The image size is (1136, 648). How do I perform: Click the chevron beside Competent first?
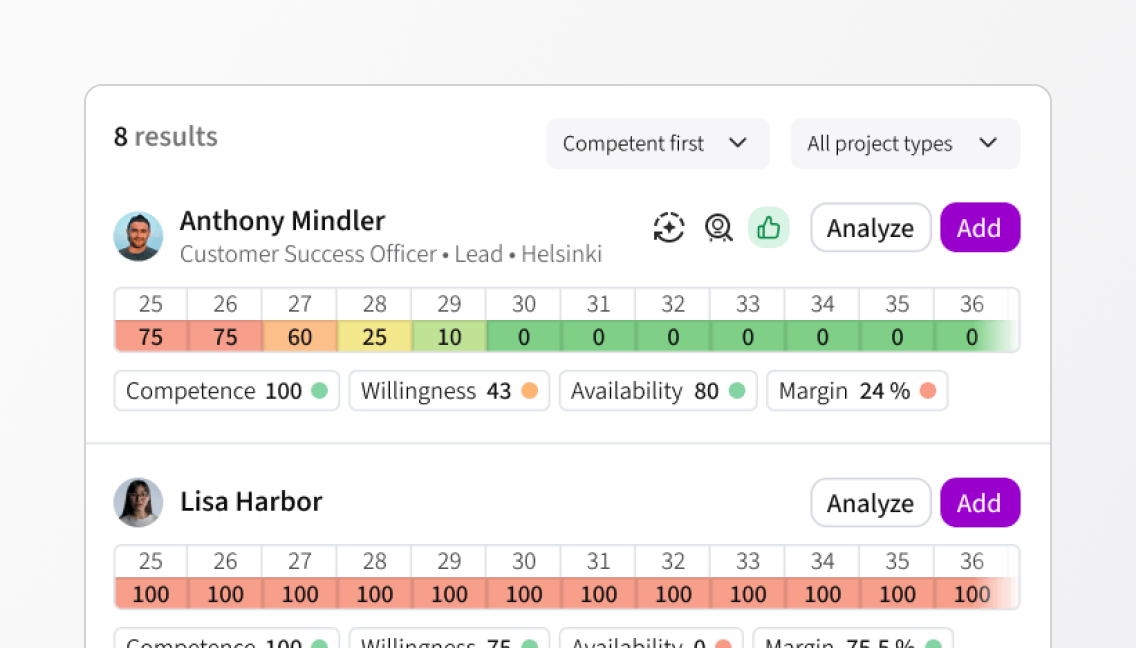coord(738,143)
